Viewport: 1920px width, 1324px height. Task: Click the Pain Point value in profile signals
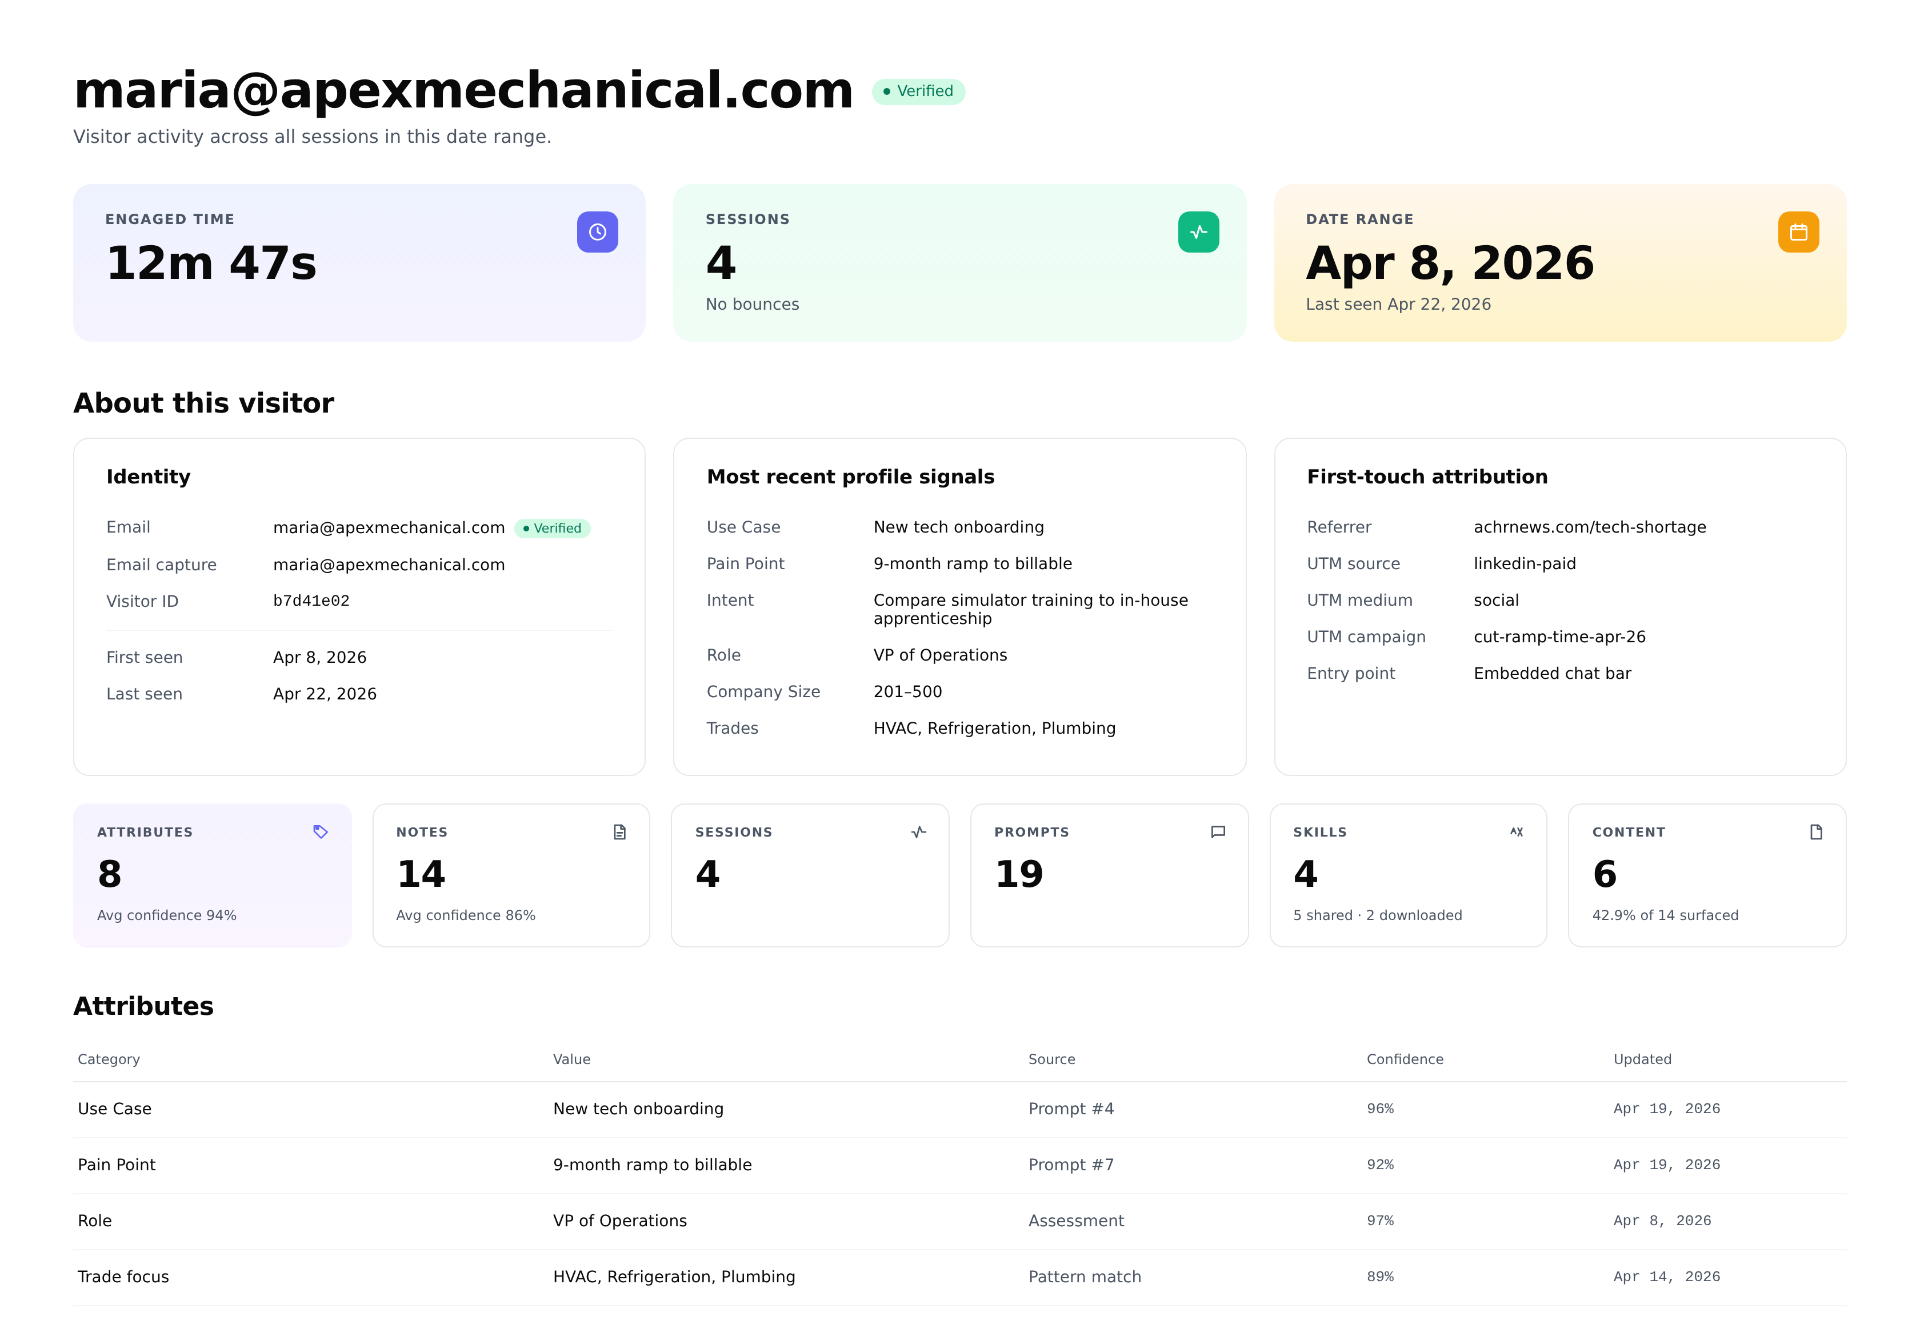pyautogui.click(x=972, y=564)
